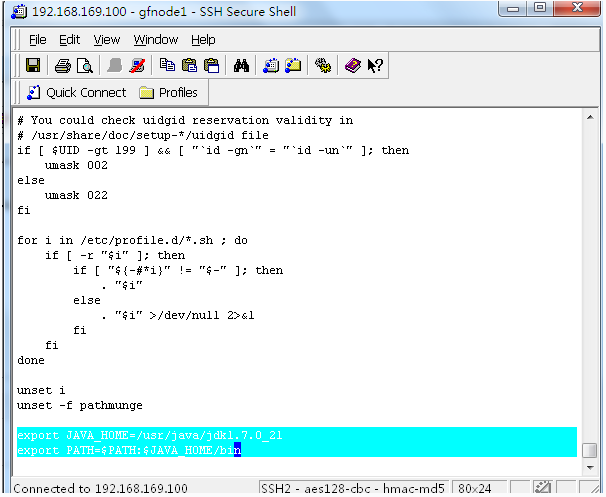Click the scrollbar down arrow
This screenshot has height=497, width=606.
590,468
